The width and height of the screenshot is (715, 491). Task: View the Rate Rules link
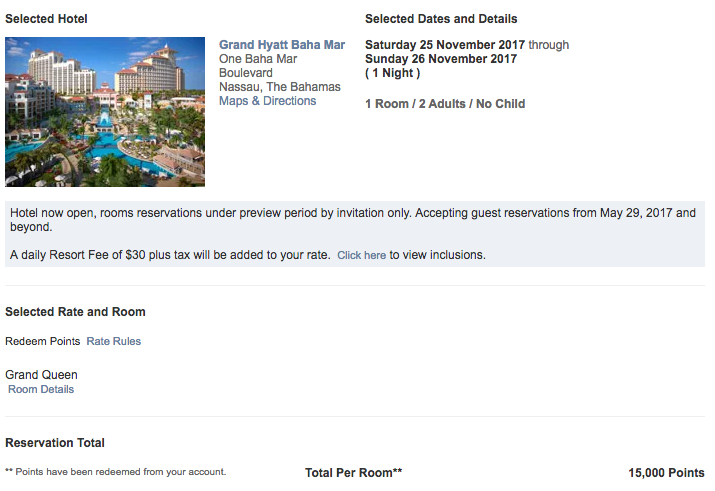113,341
